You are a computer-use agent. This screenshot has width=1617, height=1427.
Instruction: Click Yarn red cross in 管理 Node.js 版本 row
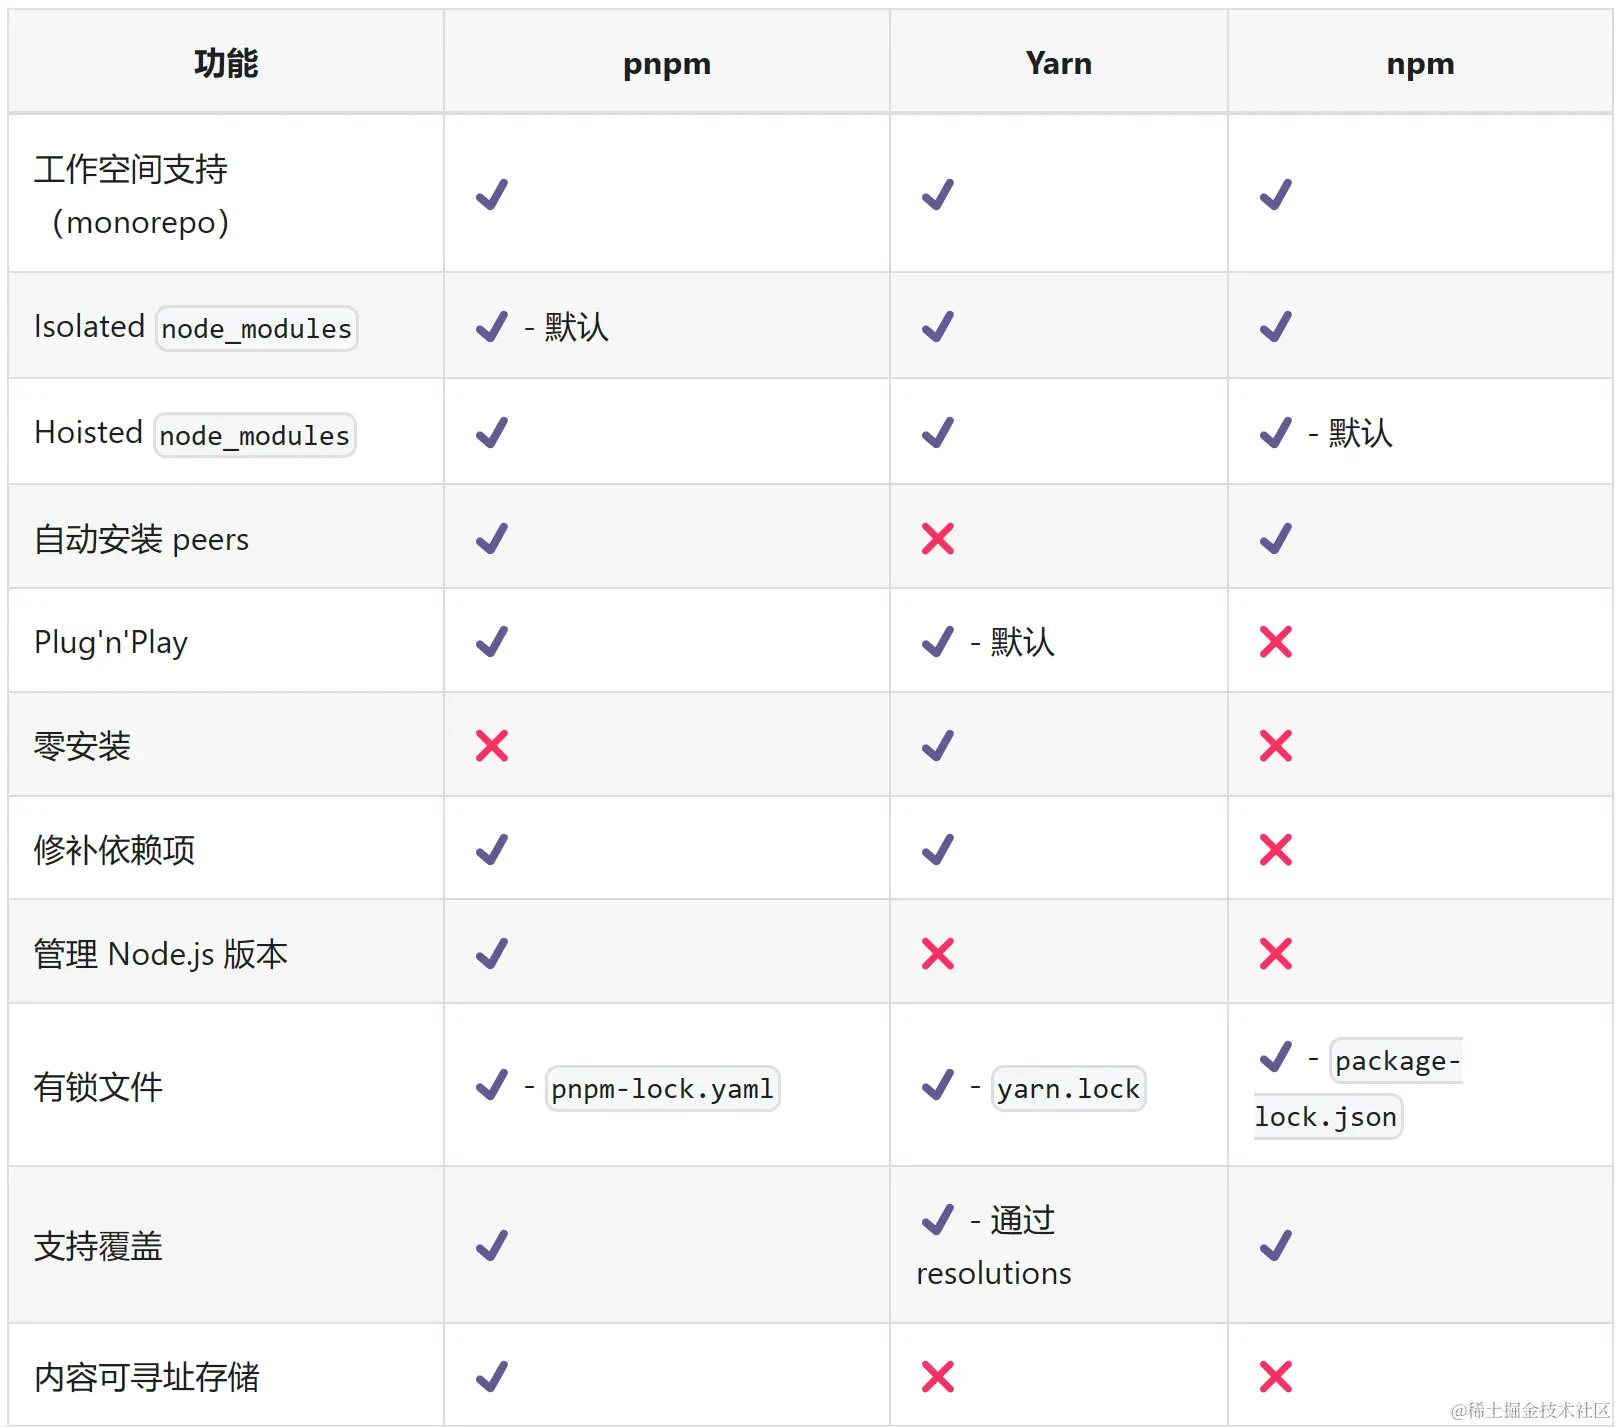click(x=938, y=953)
